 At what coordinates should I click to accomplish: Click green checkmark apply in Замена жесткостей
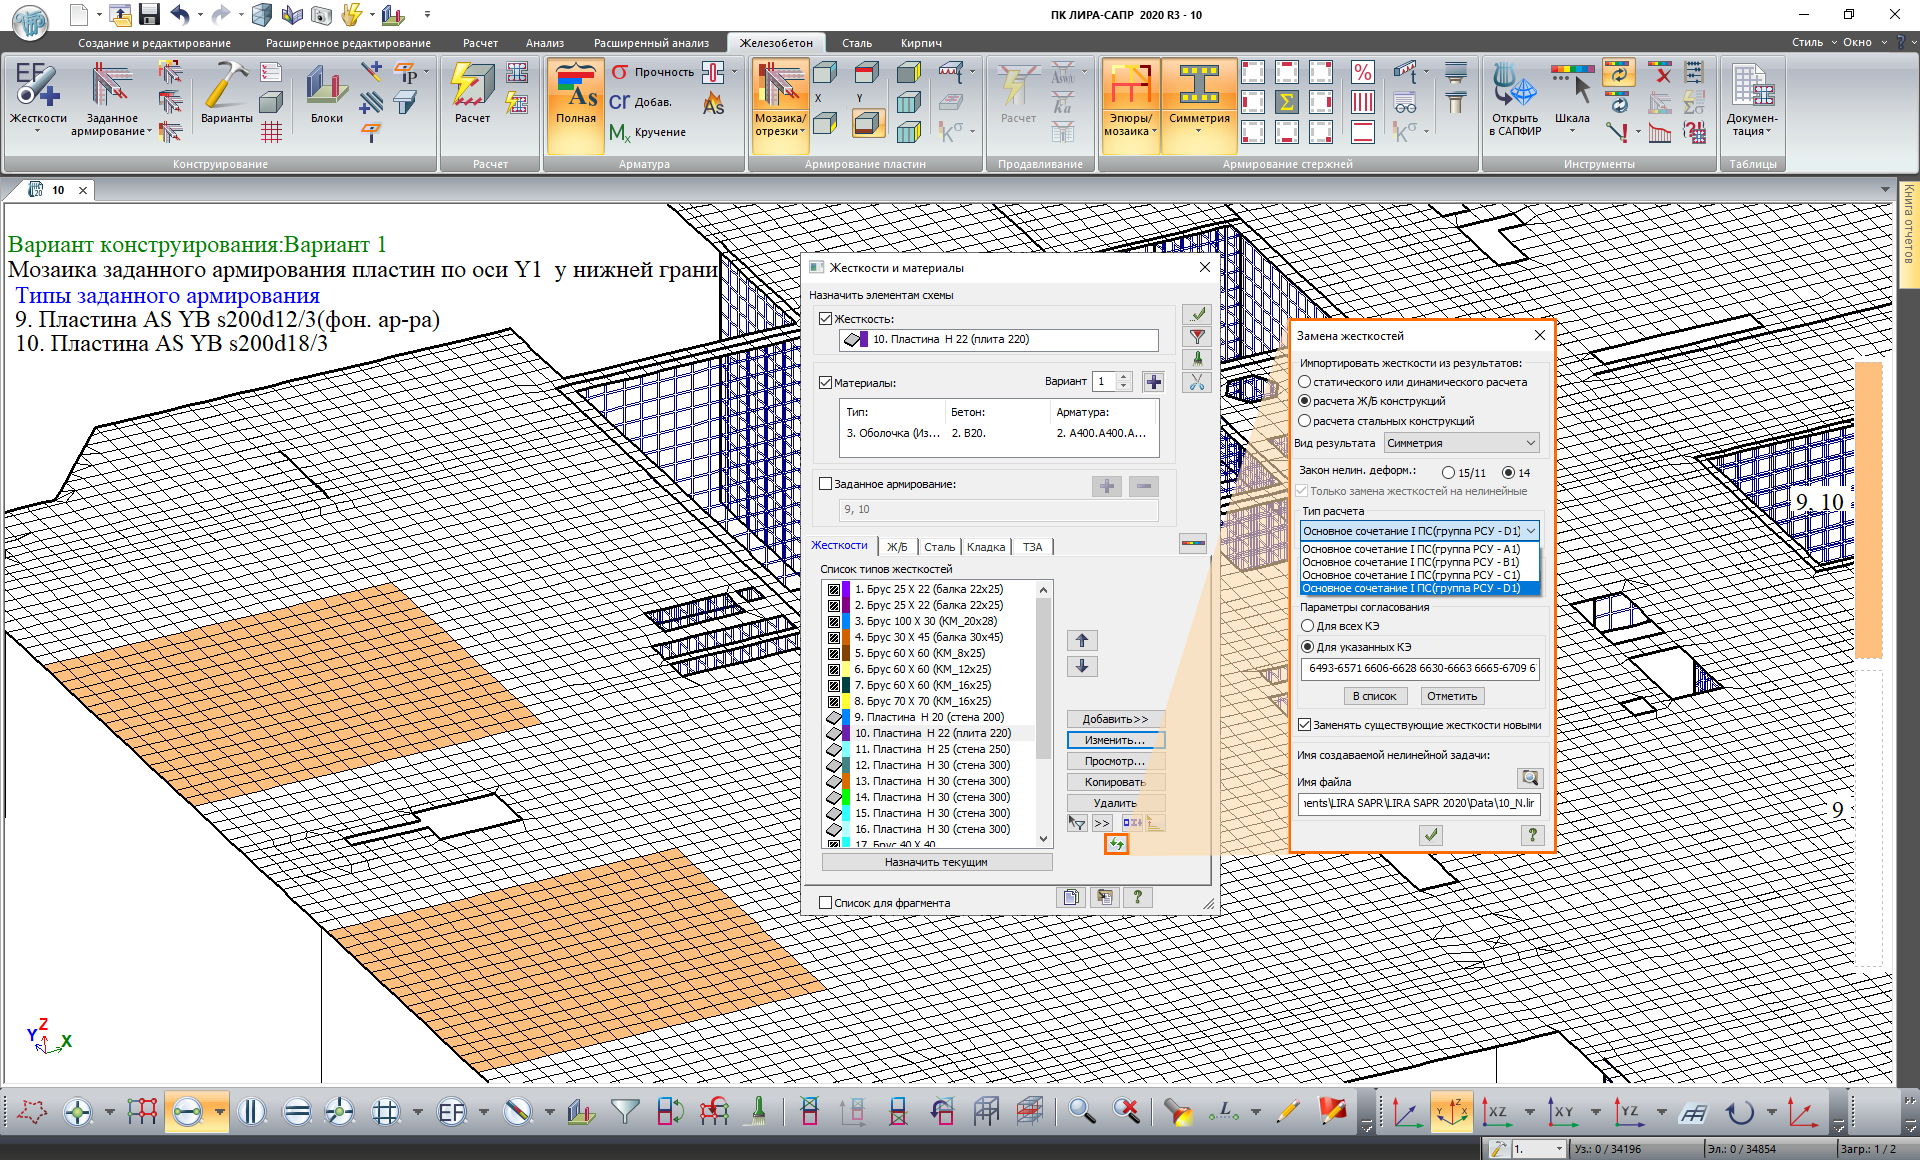1431,835
